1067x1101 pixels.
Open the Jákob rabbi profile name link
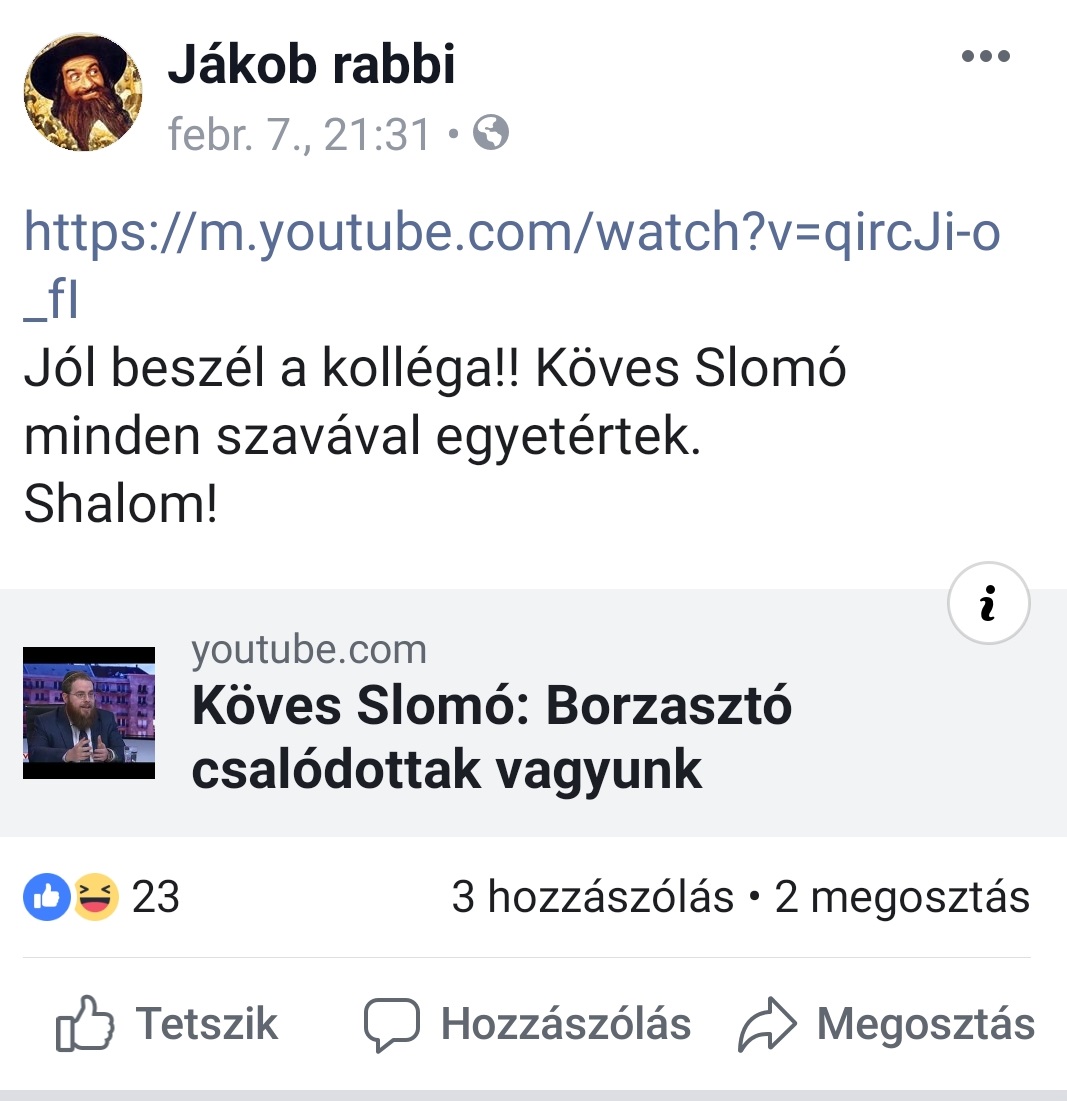pyautogui.click(x=311, y=64)
